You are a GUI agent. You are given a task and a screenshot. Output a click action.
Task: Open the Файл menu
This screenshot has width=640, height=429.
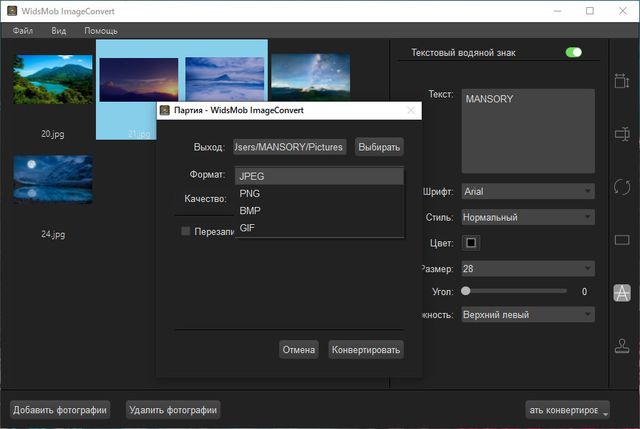(x=23, y=31)
